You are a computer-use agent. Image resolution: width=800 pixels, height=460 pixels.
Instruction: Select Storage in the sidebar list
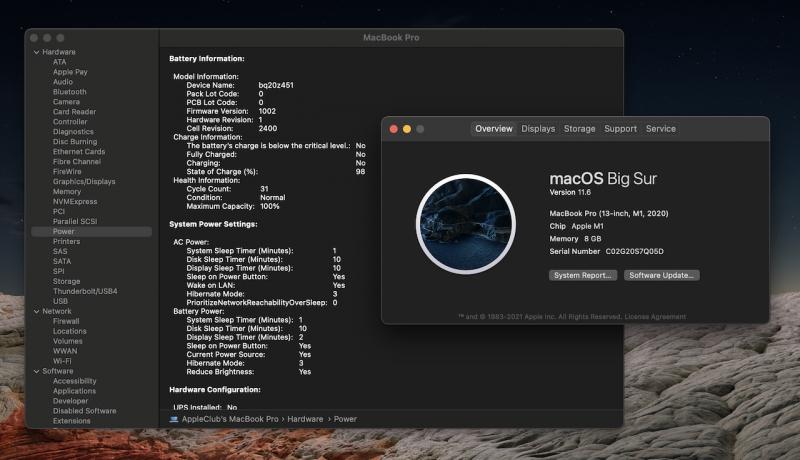66,281
